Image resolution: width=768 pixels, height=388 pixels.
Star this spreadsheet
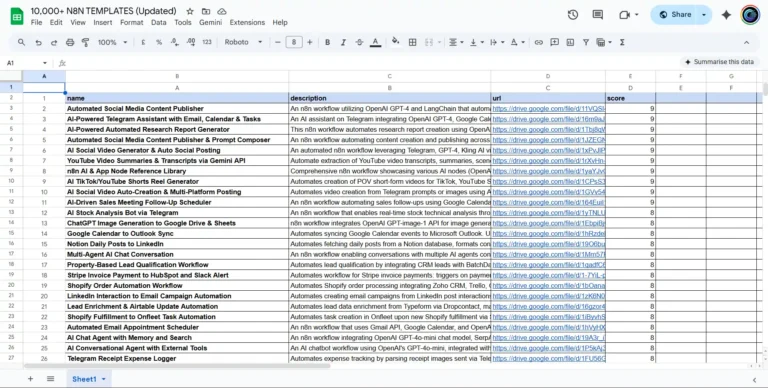(x=190, y=11)
